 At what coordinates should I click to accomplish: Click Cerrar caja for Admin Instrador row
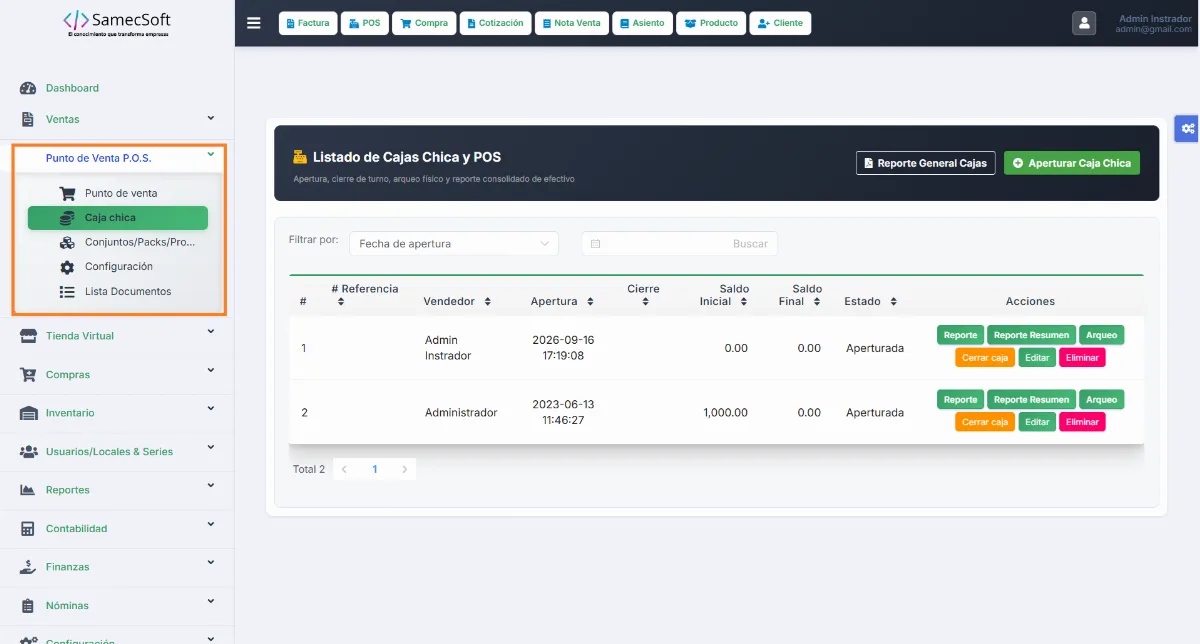[x=985, y=357]
